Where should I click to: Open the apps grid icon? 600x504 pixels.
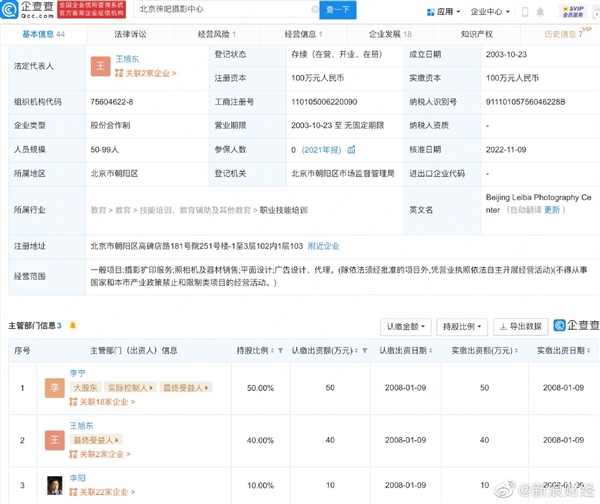pos(430,12)
